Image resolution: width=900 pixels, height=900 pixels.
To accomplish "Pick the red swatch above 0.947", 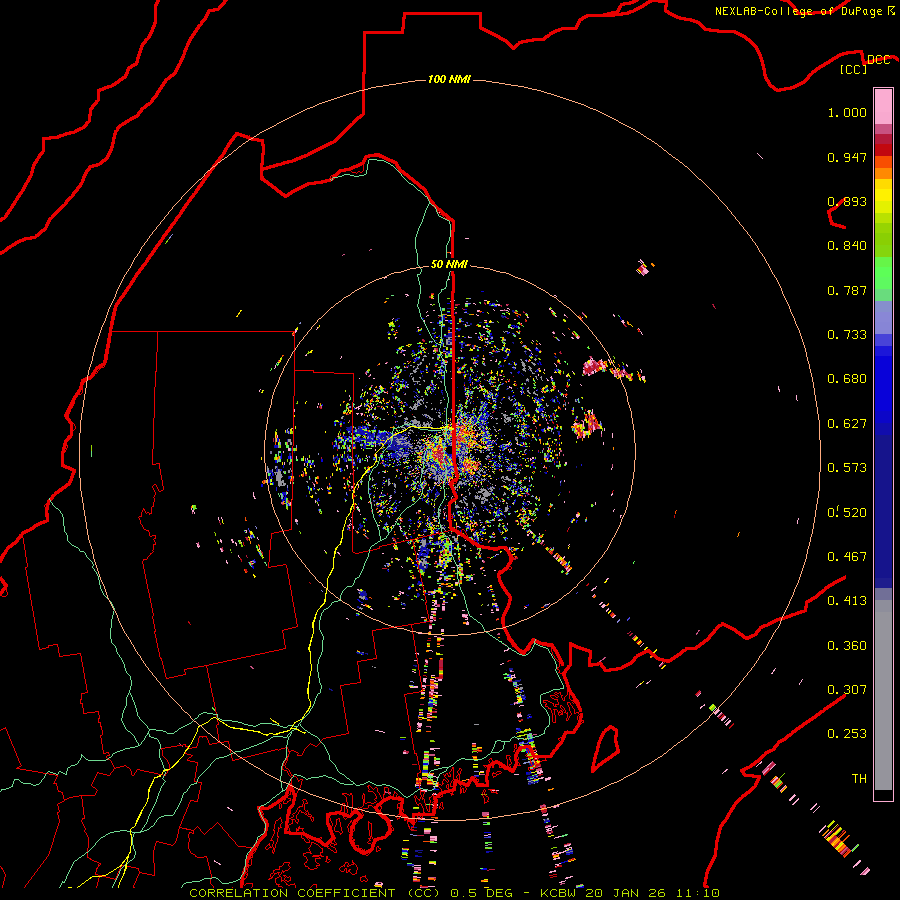I will tap(883, 150).
